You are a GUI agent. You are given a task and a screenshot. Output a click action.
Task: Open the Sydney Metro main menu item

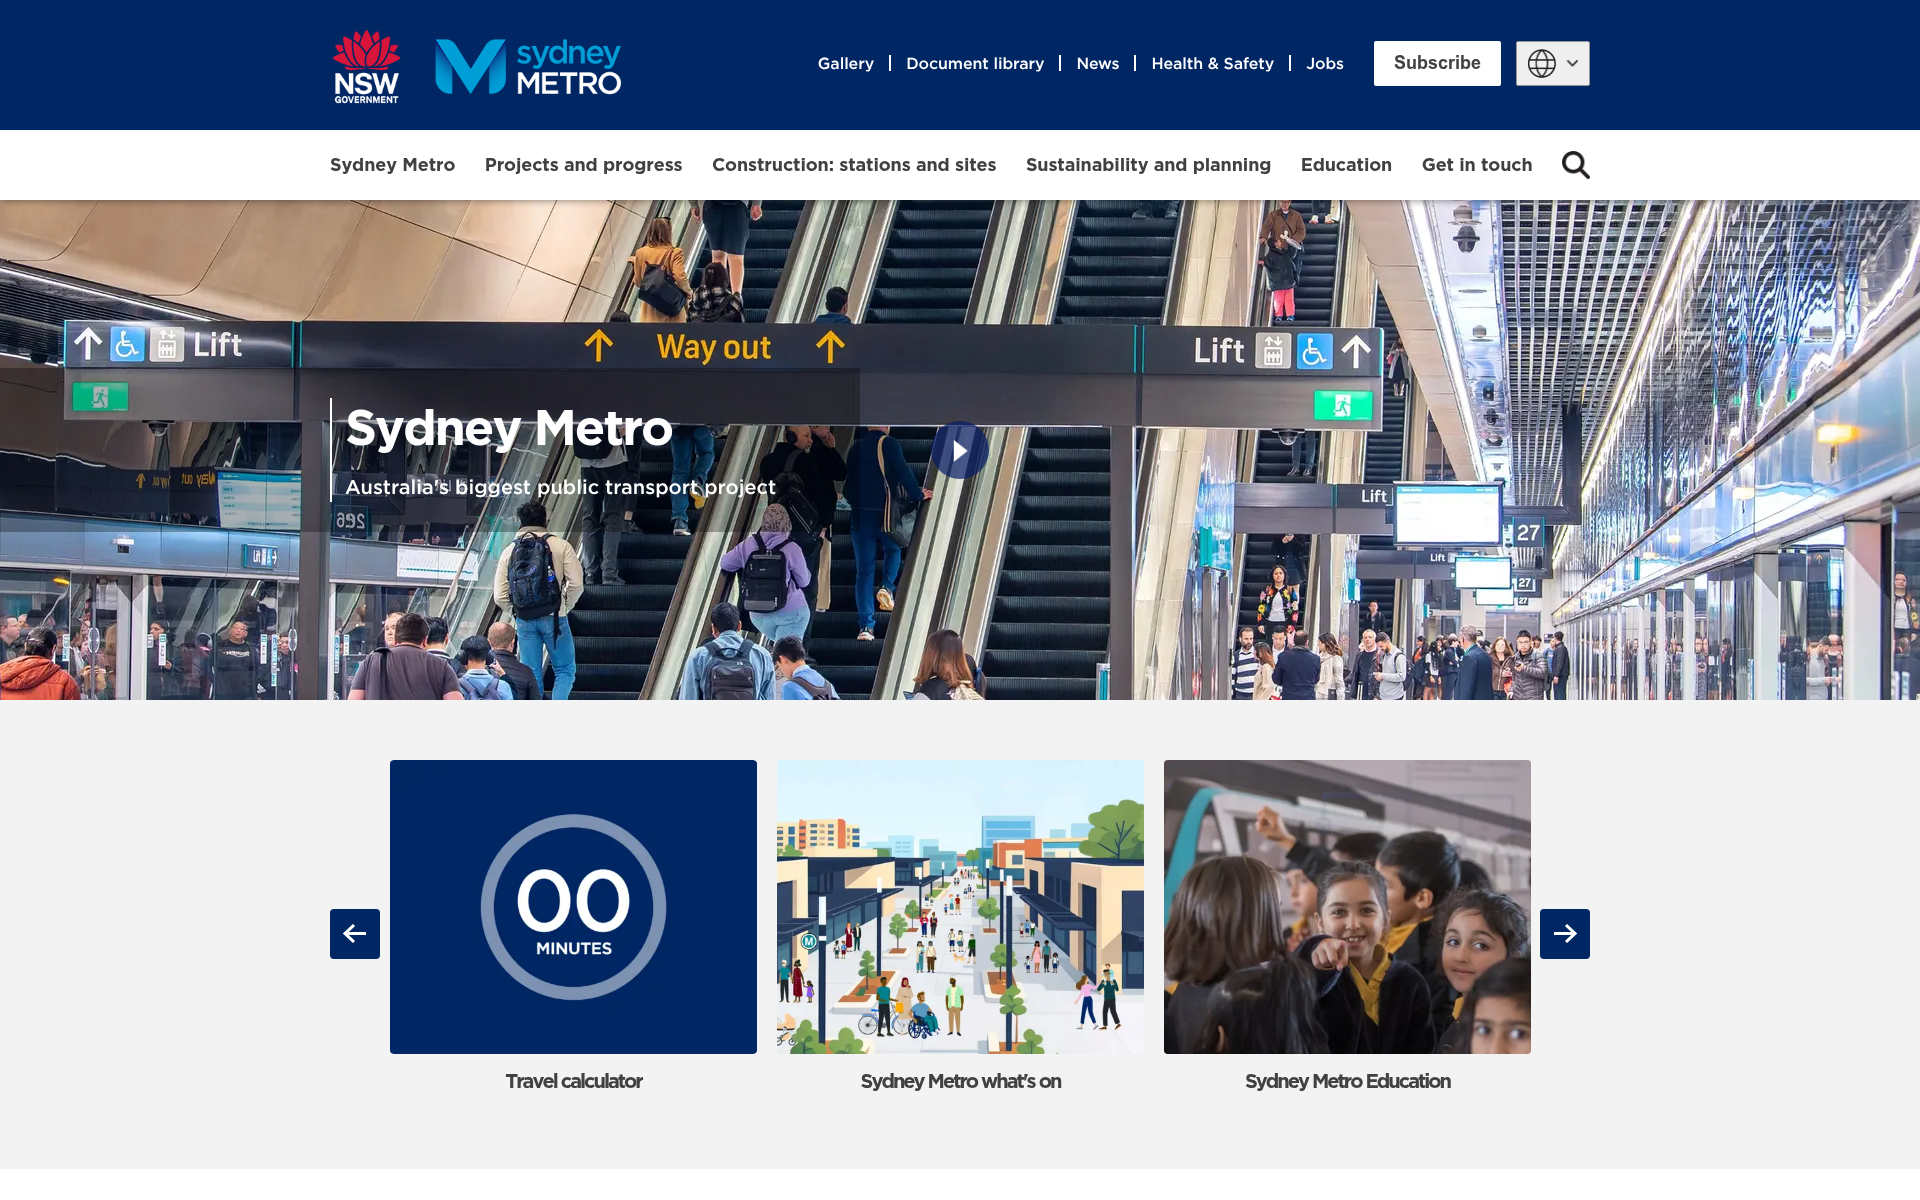pos(392,165)
